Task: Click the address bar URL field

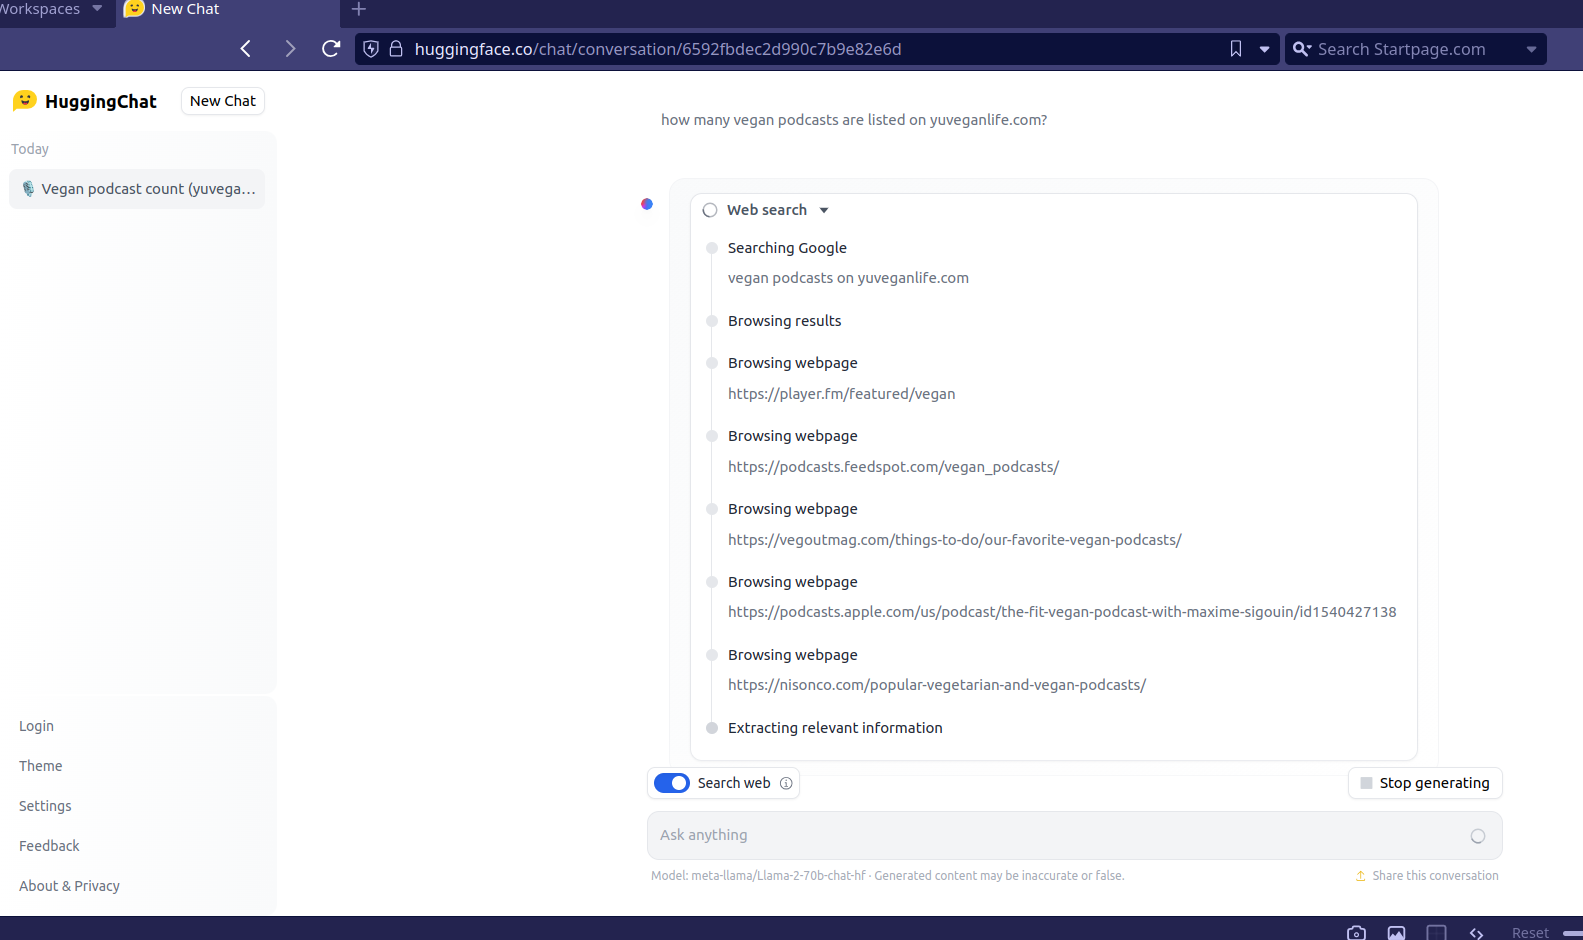Action: click(x=815, y=49)
